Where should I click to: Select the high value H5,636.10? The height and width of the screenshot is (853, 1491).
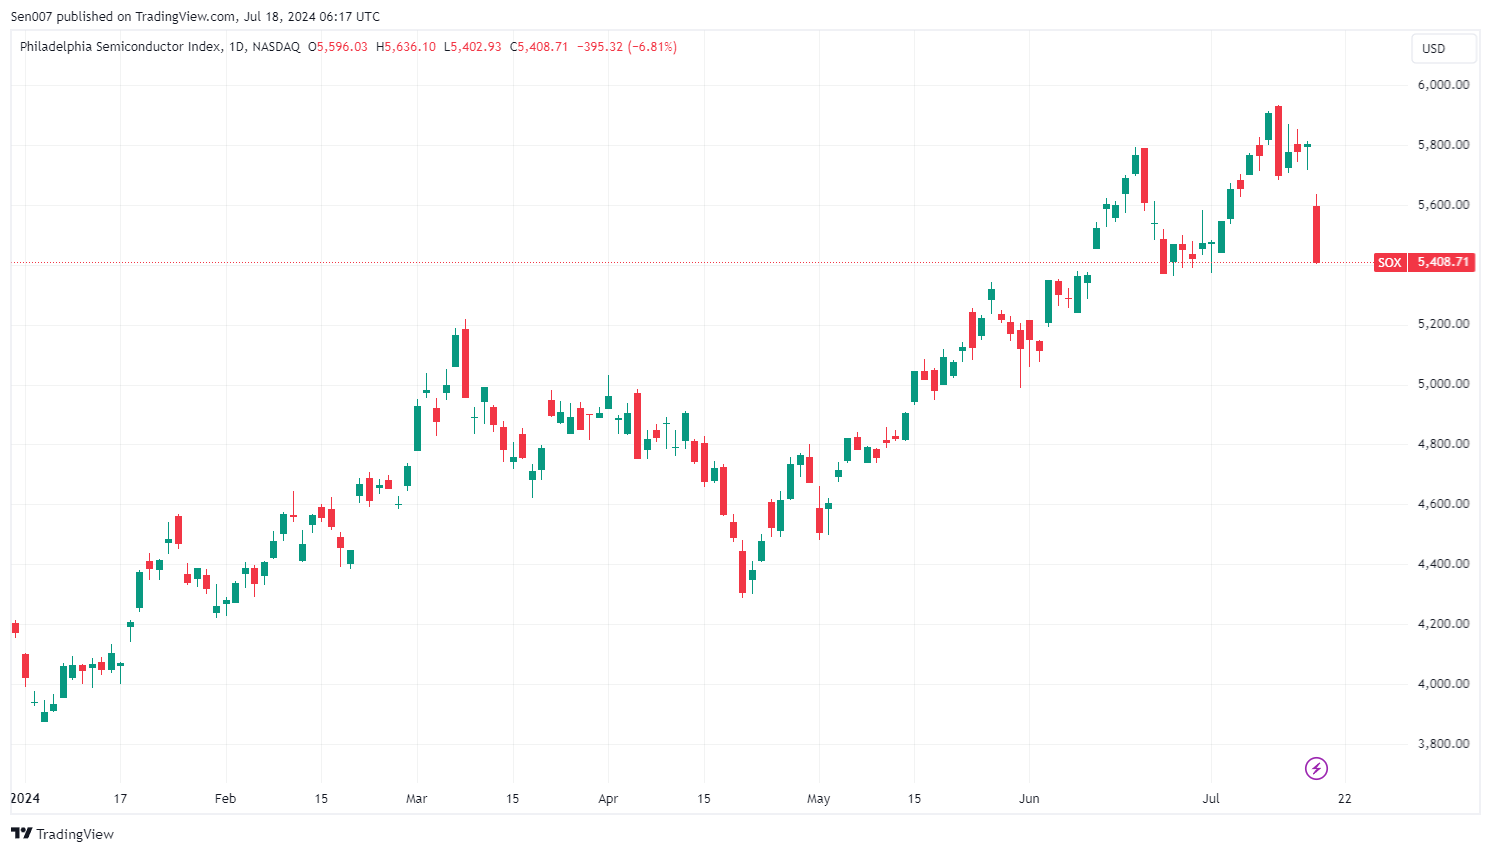point(406,47)
